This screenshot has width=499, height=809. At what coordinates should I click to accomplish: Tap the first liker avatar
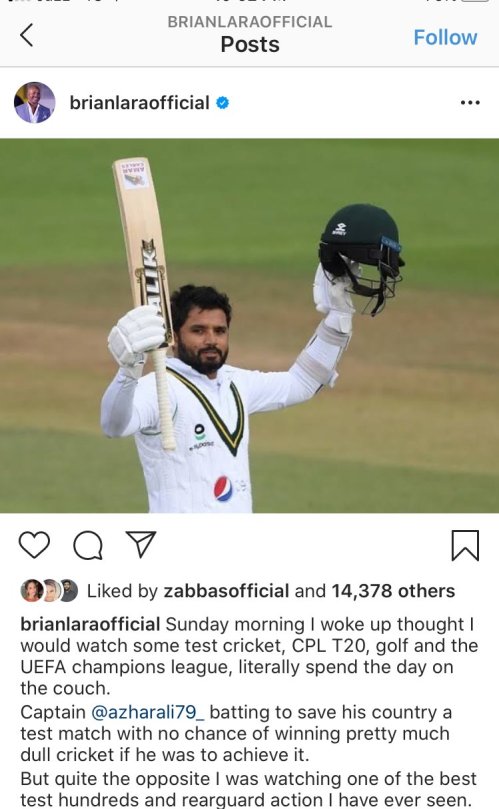point(31,591)
